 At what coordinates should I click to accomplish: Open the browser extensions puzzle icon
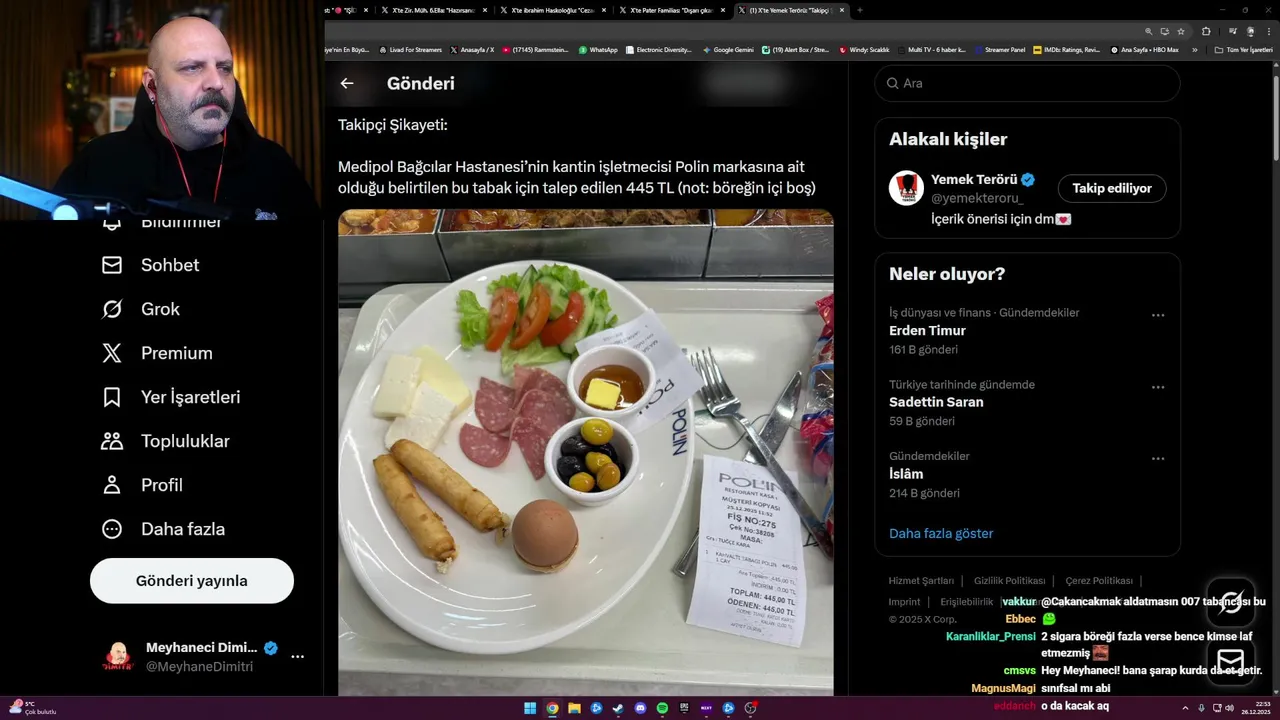coord(1206,31)
